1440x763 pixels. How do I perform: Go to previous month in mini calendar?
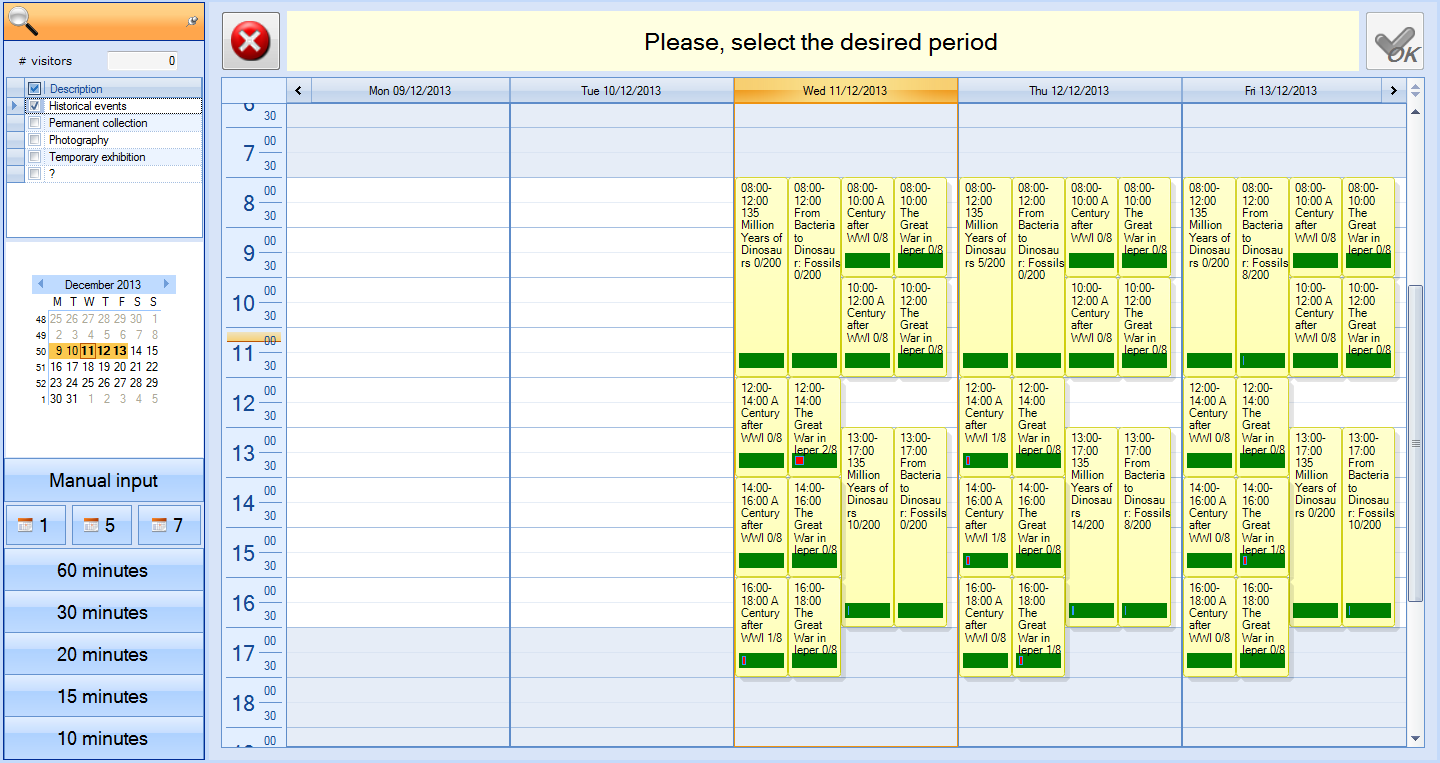point(40,285)
